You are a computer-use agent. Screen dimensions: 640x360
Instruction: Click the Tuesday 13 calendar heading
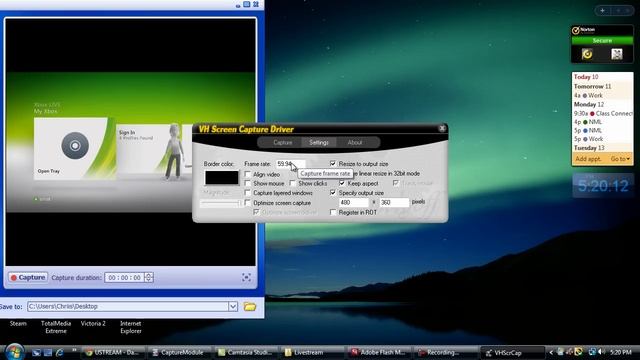coord(589,148)
